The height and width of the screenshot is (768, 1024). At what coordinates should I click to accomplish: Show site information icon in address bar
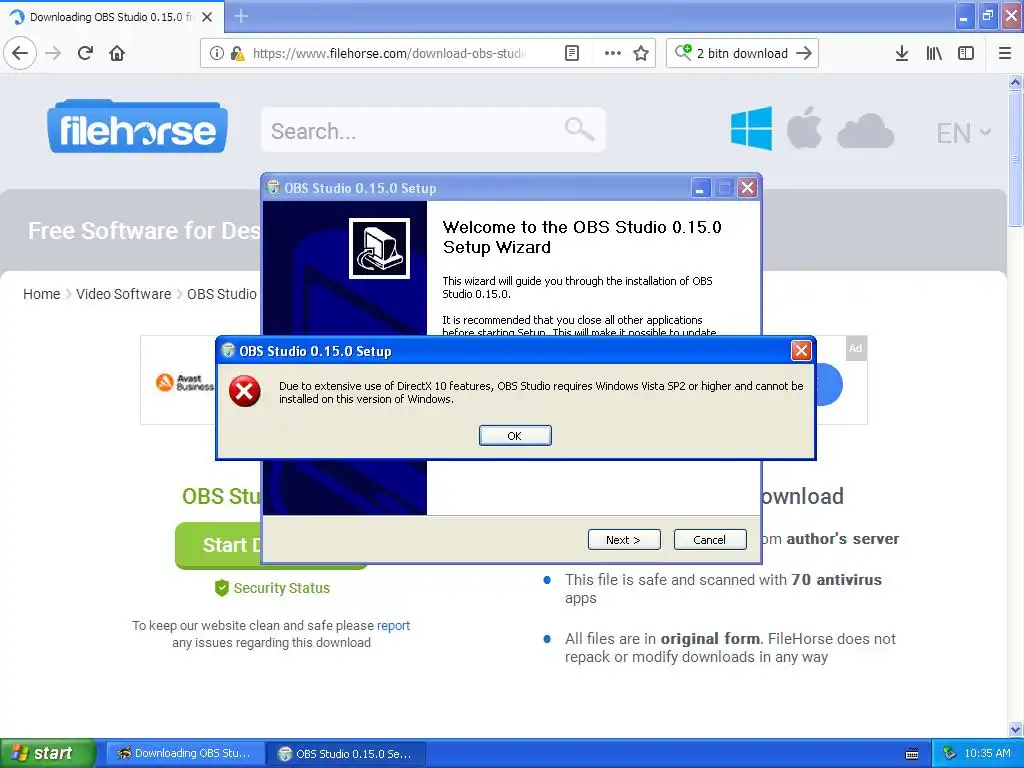(x=216, y=54)
